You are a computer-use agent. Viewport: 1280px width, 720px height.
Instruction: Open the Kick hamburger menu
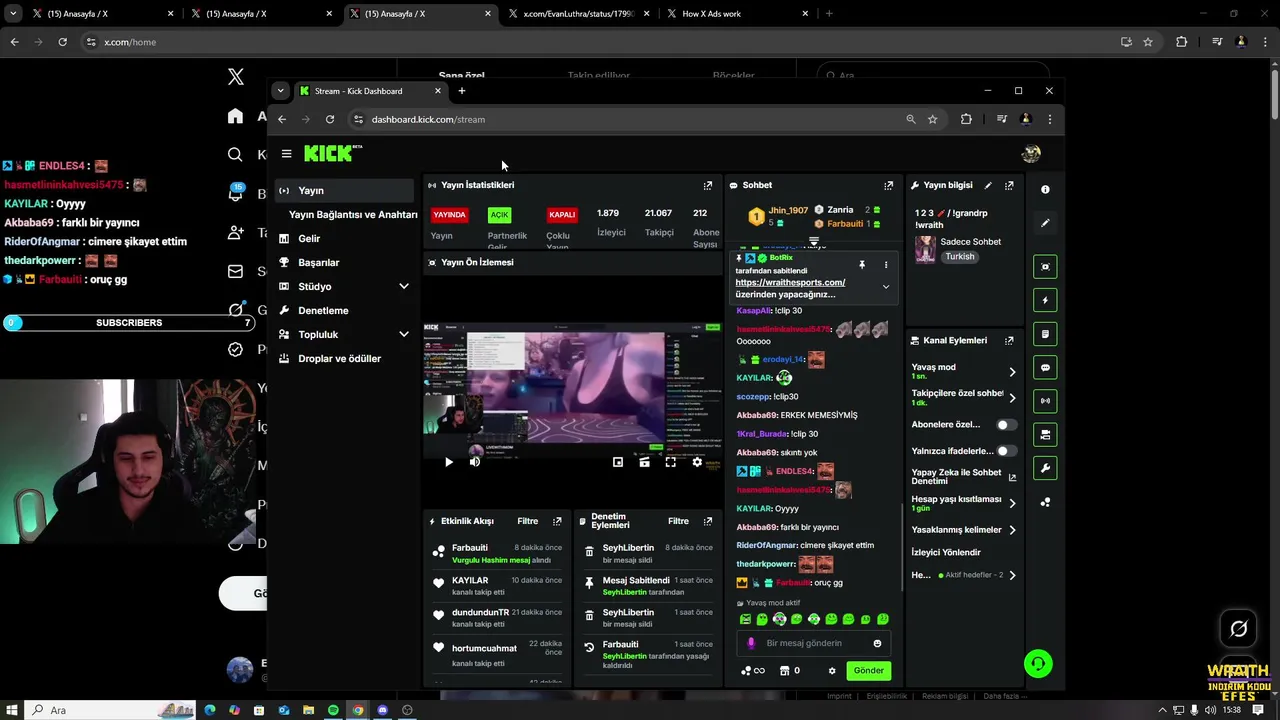tap(286, 153)
